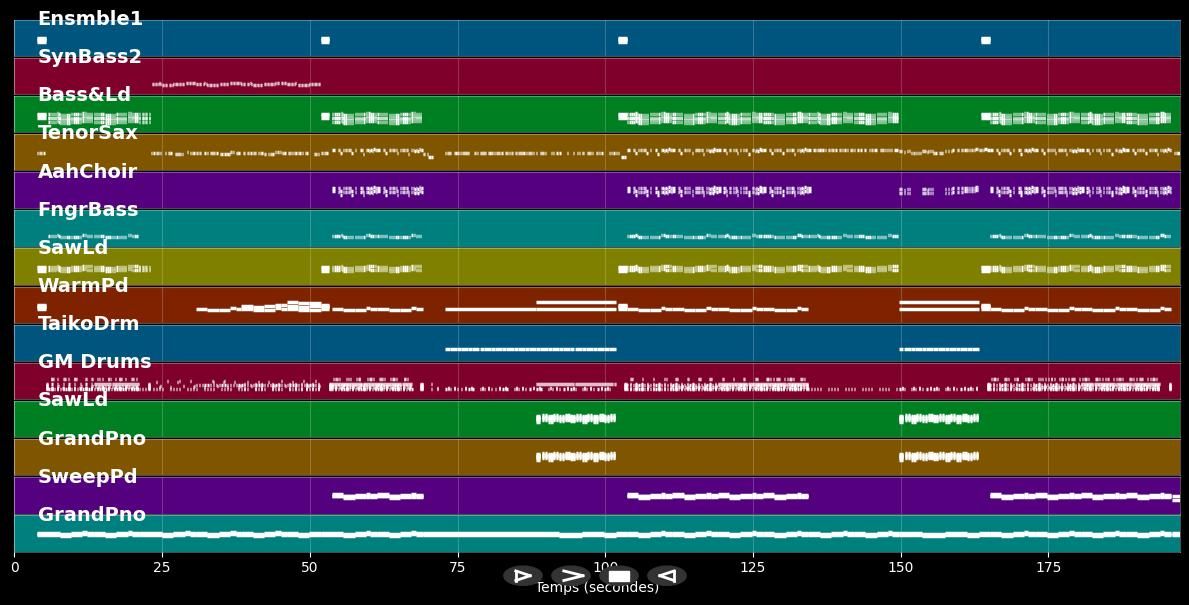Viewport: 1189px width, 605px height.
Task: Select the SynBass2 track label
Action: point(89,57)
